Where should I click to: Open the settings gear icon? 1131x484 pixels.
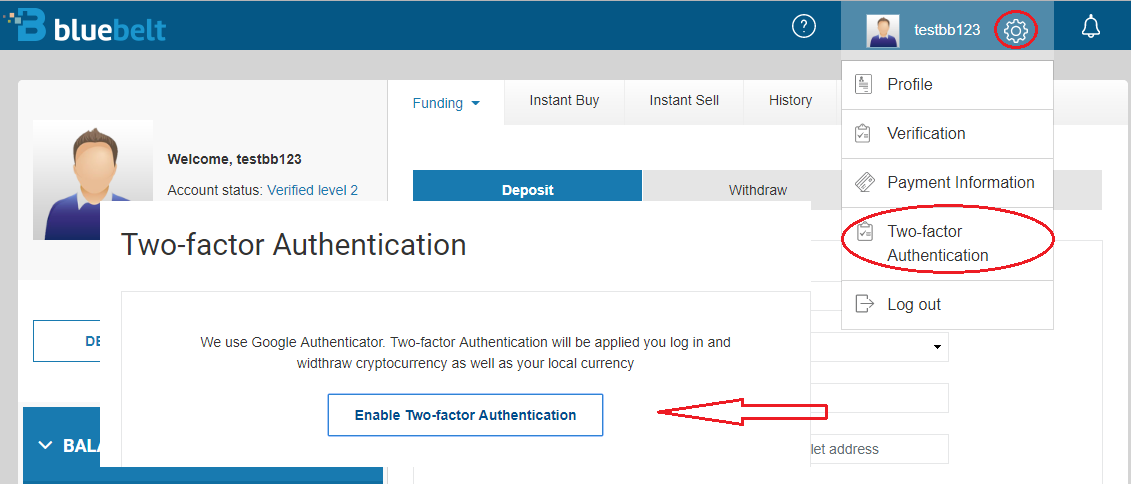coord(1016,30)
